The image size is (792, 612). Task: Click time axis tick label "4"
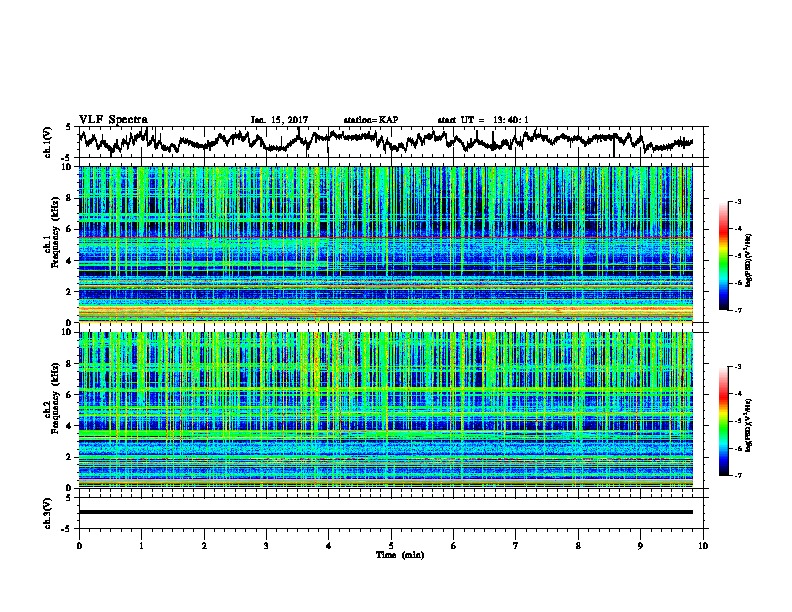pos(329,546)
